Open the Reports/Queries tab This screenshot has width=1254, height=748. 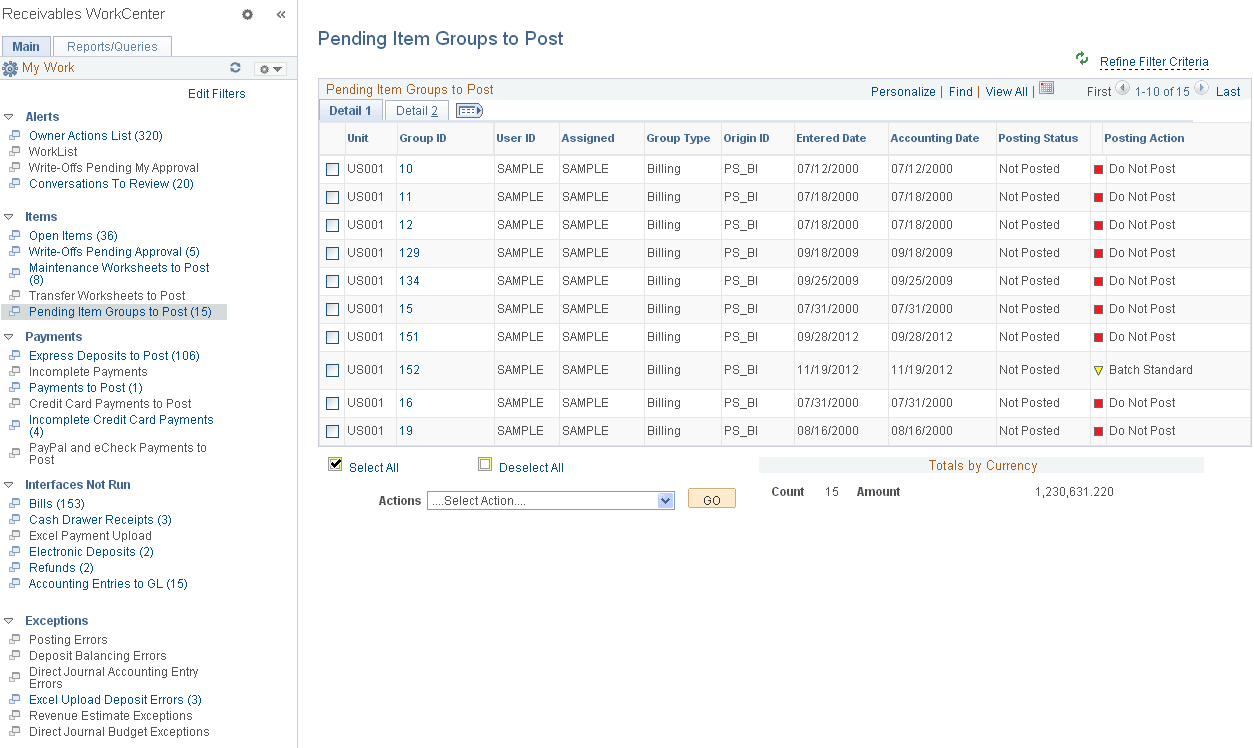(111, 46)
